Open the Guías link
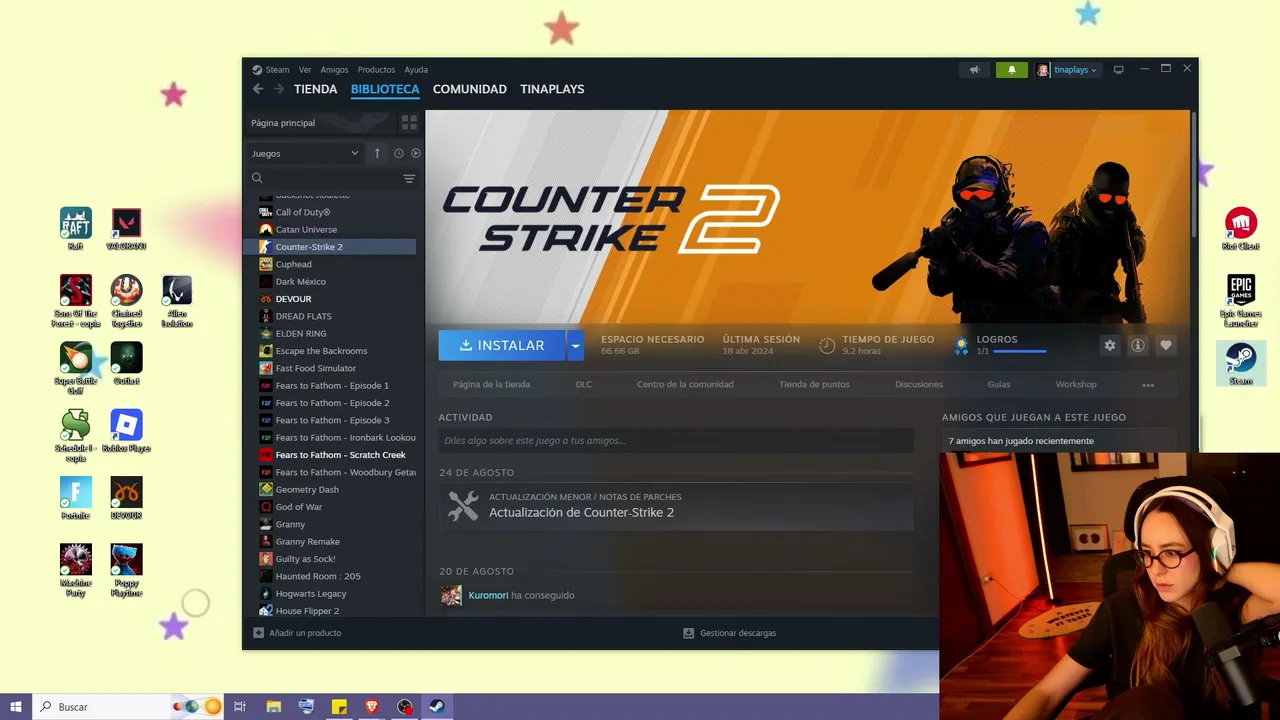This screenshot has width=1280, height=720. 999,384
